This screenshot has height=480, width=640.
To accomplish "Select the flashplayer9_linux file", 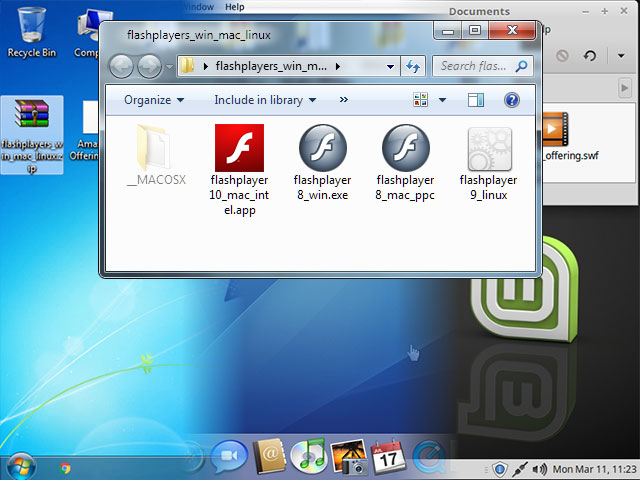I will [x=488, y=149].
